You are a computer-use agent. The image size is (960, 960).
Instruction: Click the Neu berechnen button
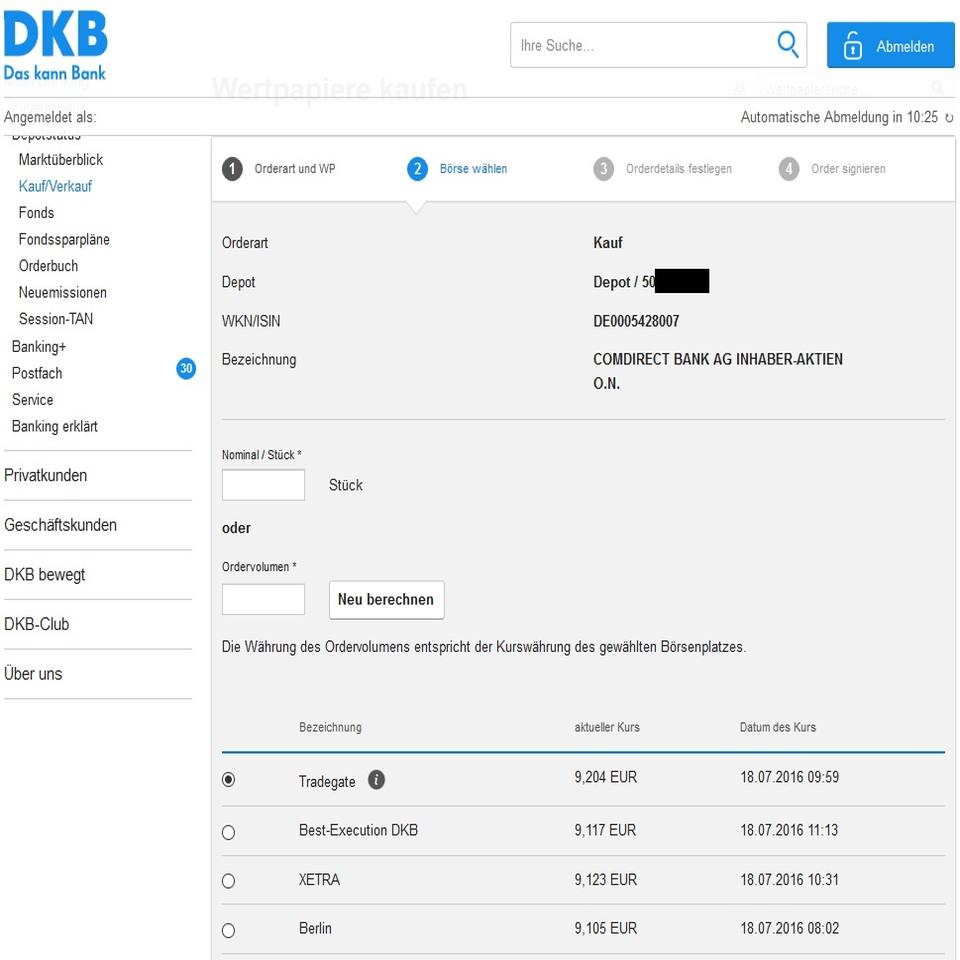386,600
